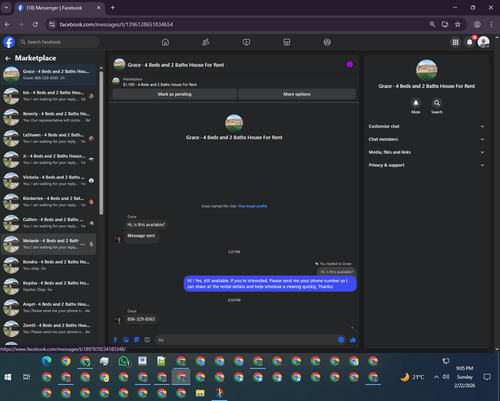
Task: Click More options button
Action: click(x=297, y=94)
